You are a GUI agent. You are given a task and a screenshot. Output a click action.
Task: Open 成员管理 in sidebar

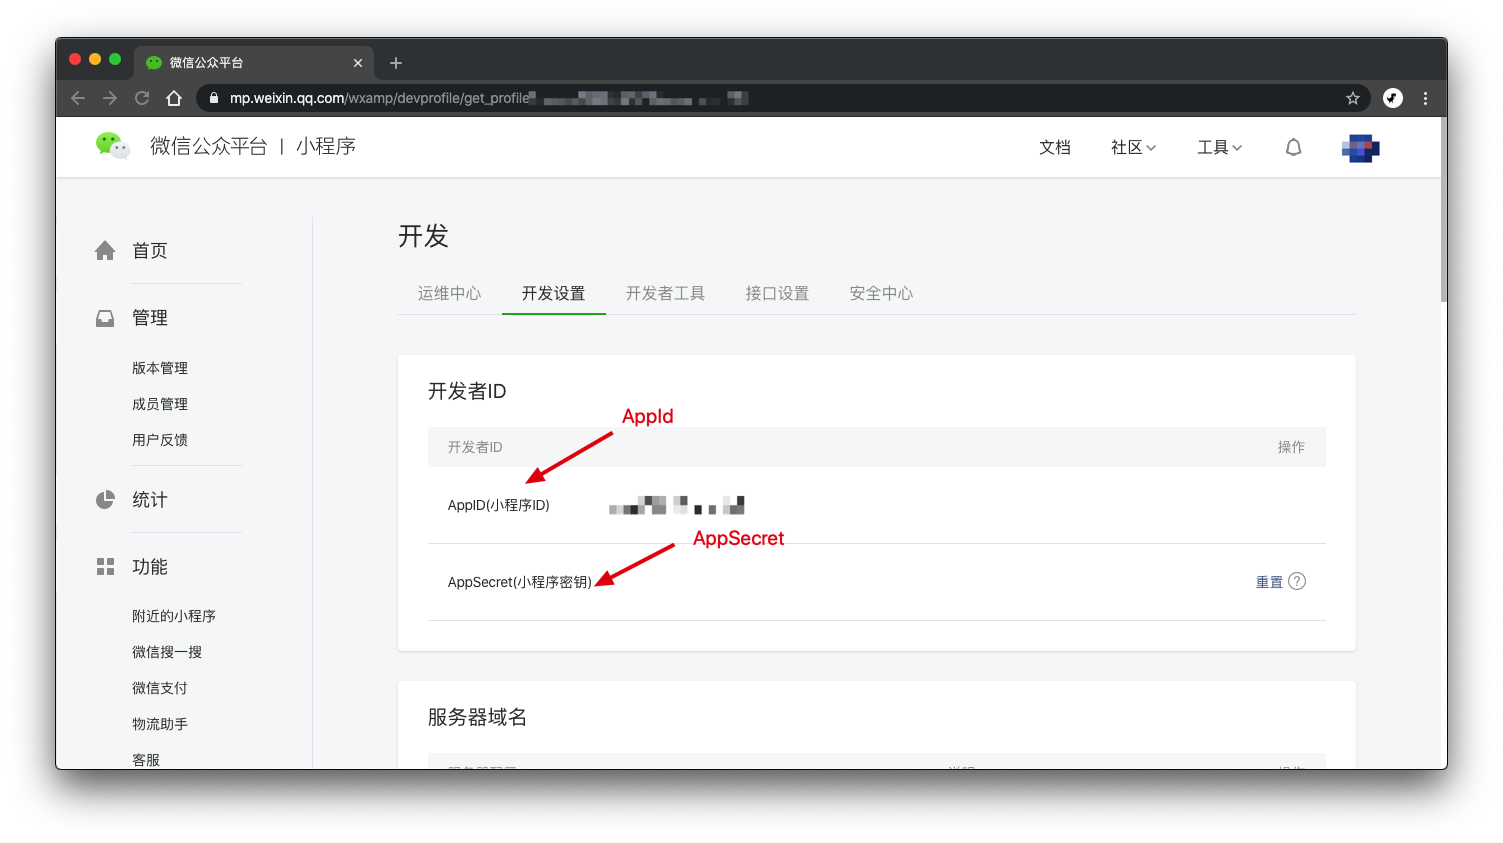(160, 404)
